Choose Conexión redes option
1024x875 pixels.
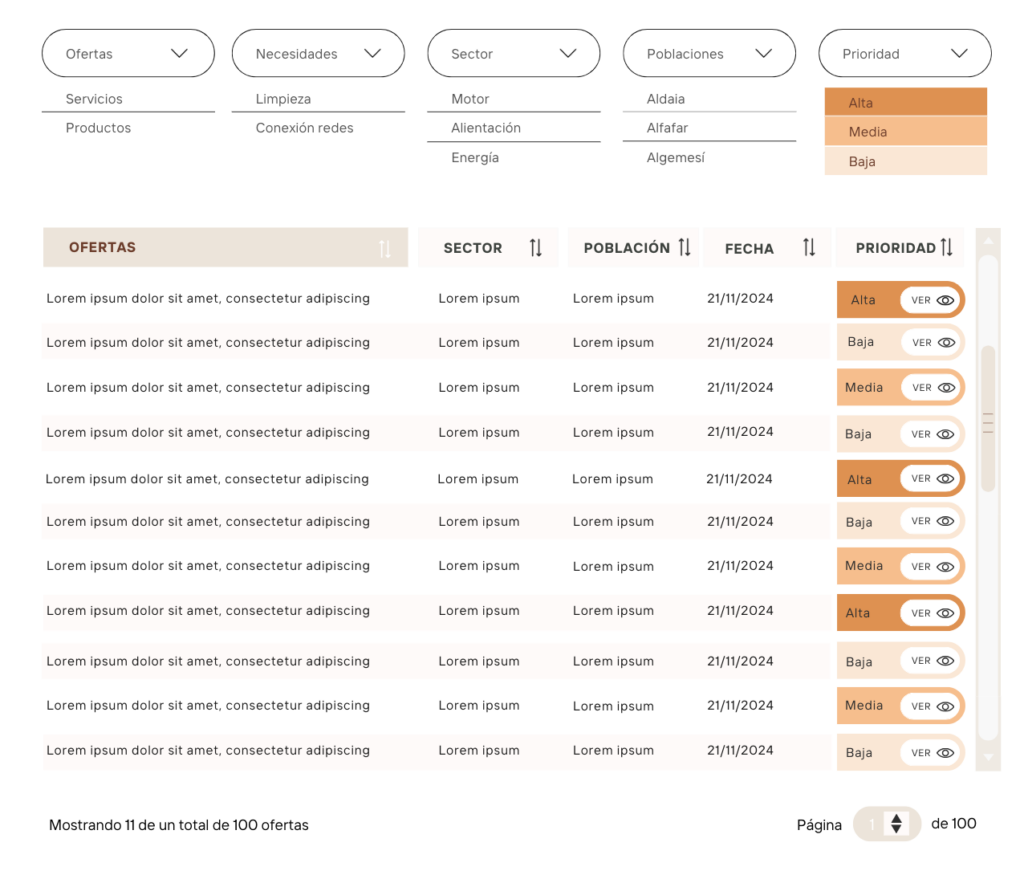(x=304, y=128)
